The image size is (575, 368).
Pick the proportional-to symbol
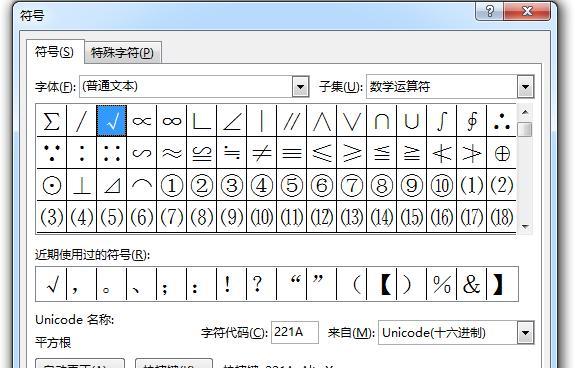pos(142,121)
